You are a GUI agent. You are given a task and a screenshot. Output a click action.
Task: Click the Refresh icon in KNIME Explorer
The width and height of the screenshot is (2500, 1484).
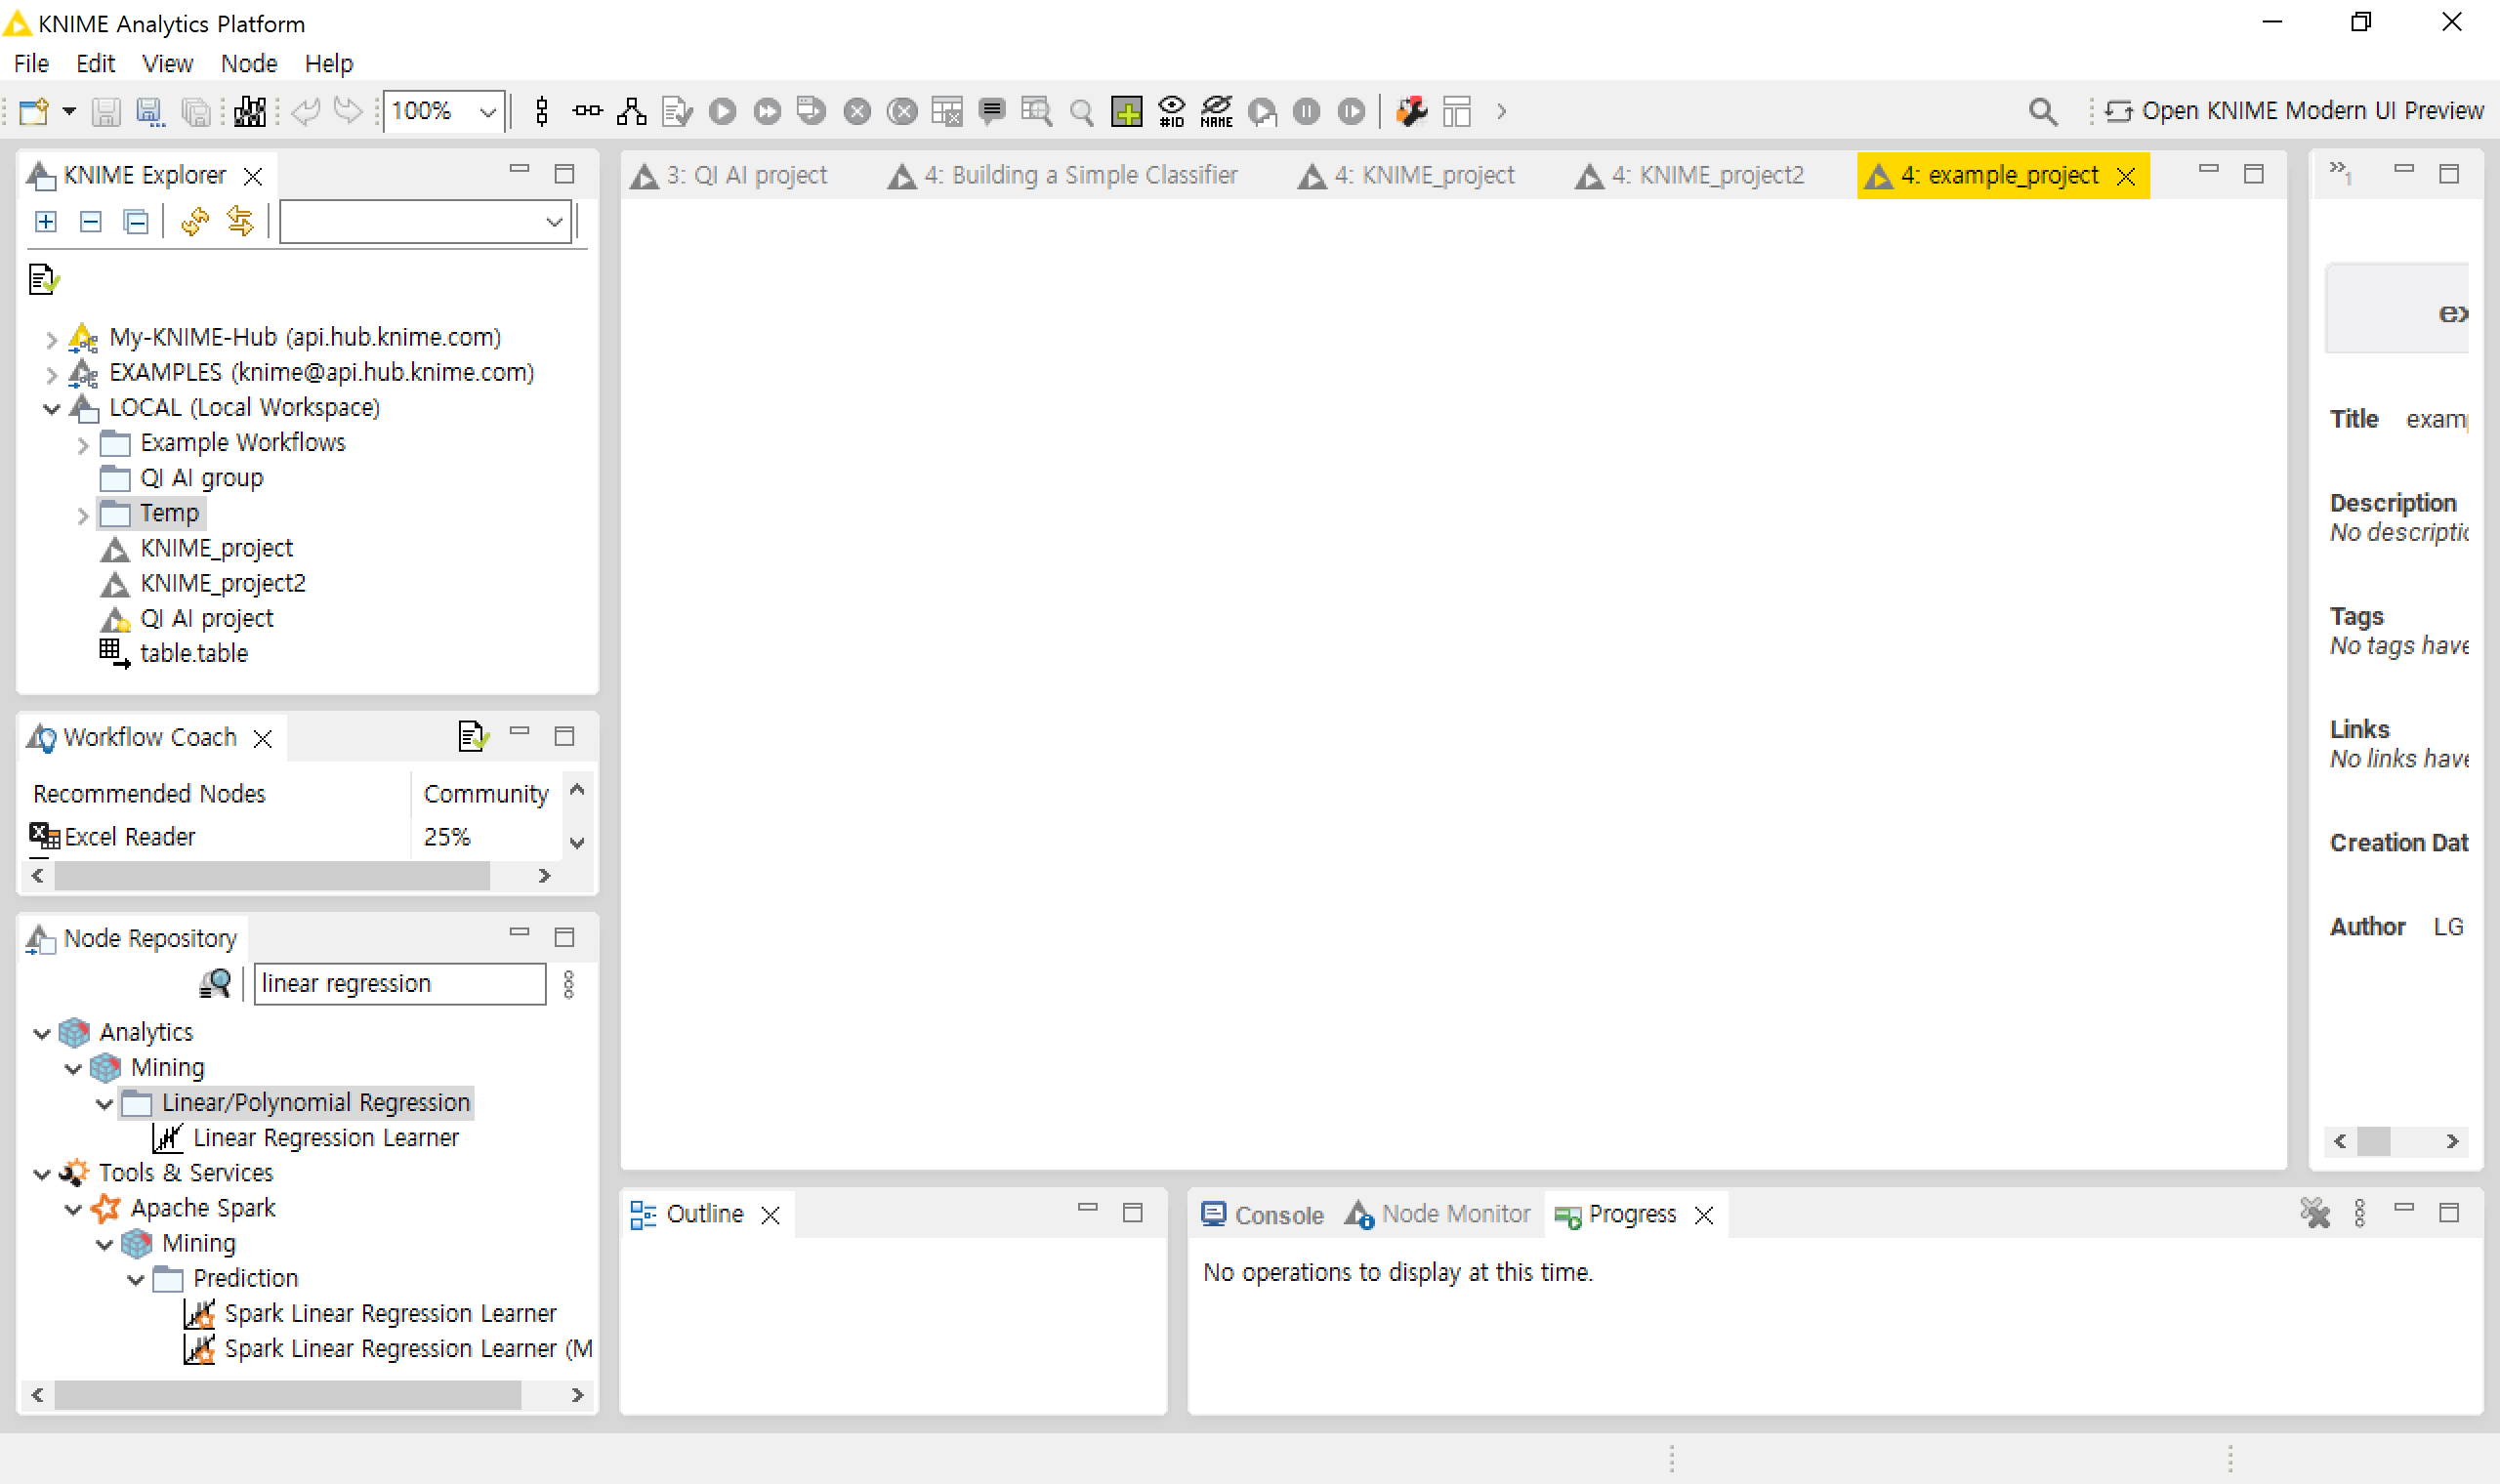[x=195, y=221]
